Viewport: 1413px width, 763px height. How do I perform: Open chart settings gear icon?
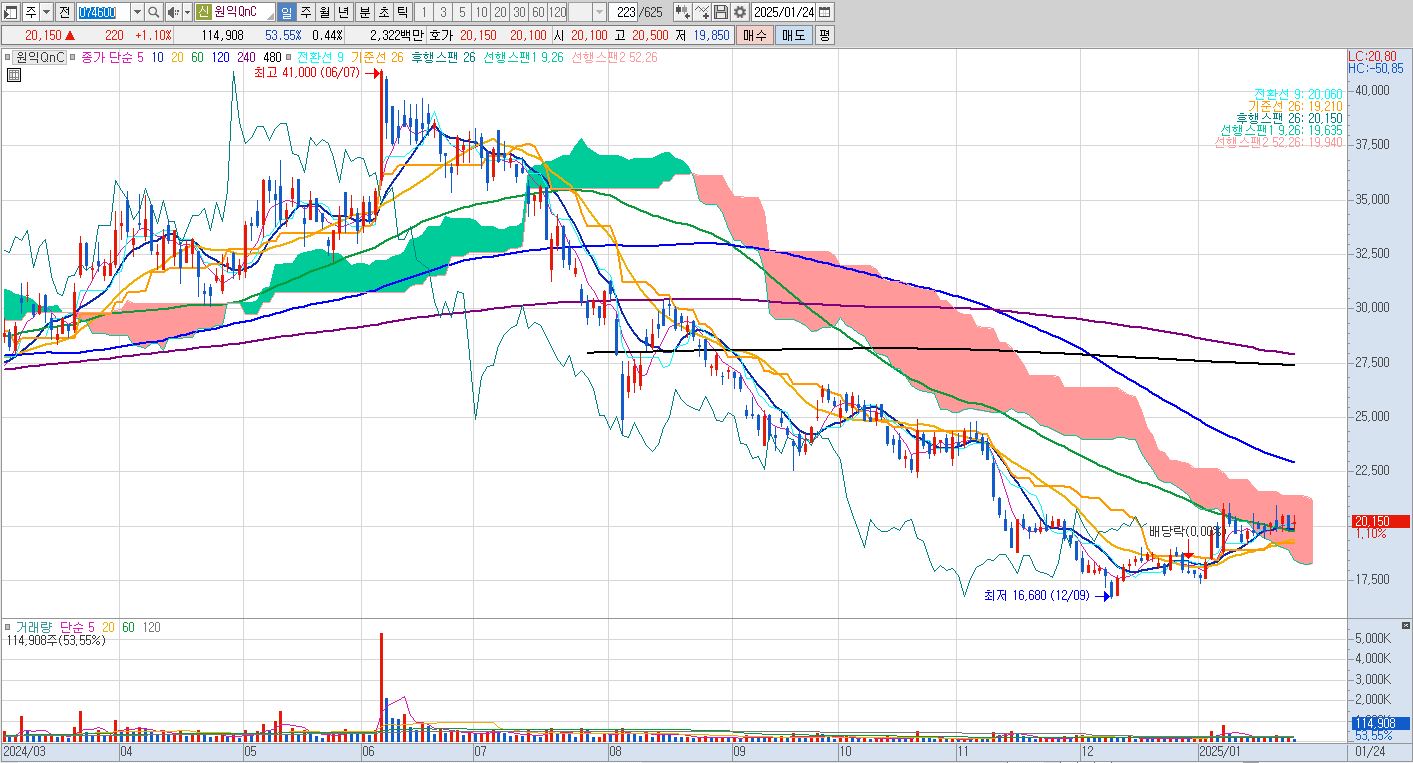click(739, 12)
